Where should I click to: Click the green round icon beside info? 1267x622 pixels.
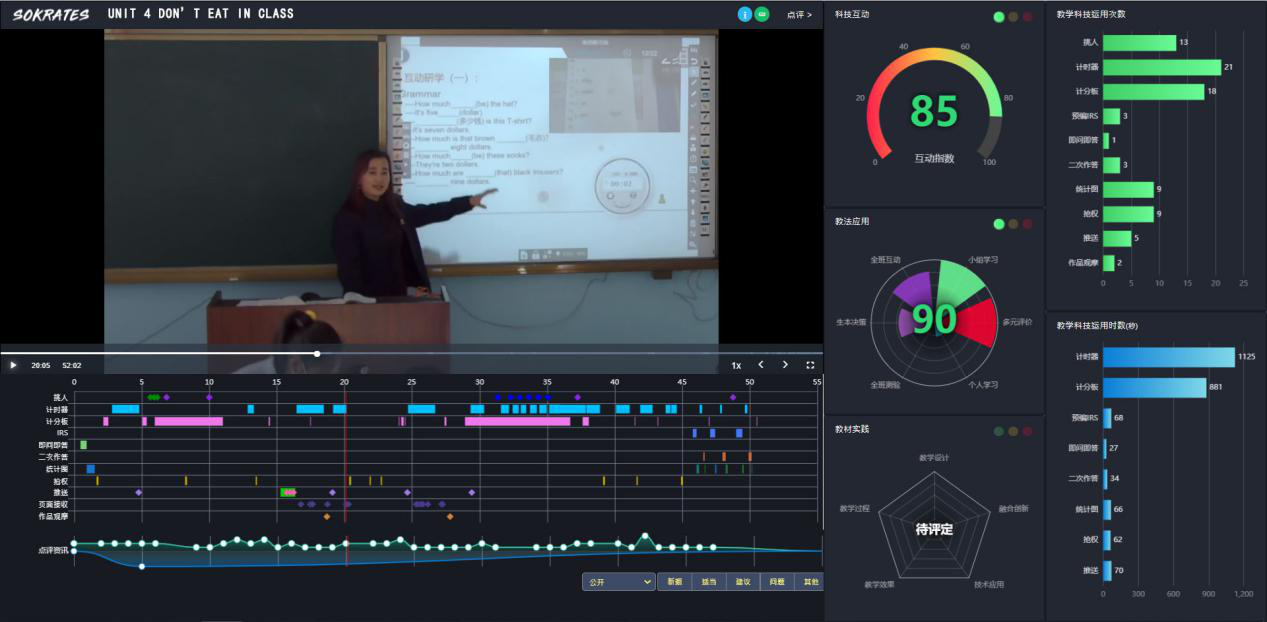pos(762,14)
